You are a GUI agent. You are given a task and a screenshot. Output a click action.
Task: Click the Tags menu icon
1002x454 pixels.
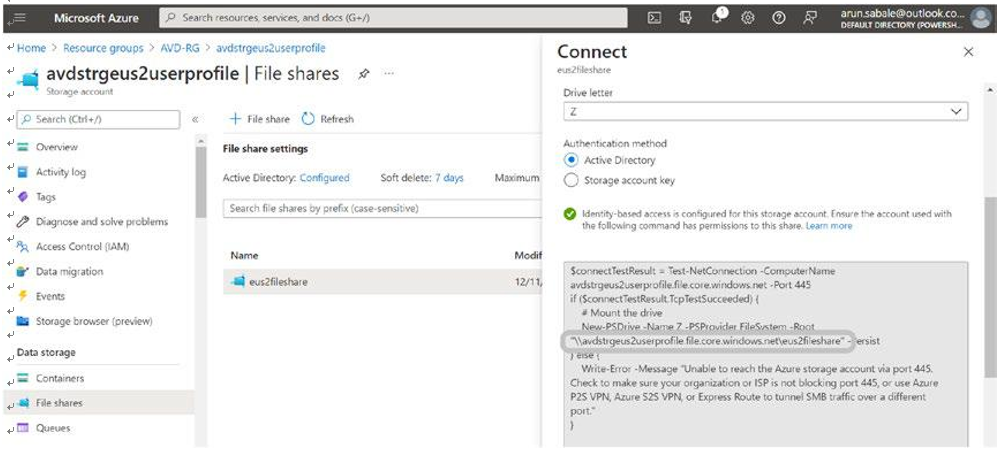coord(23,197)
